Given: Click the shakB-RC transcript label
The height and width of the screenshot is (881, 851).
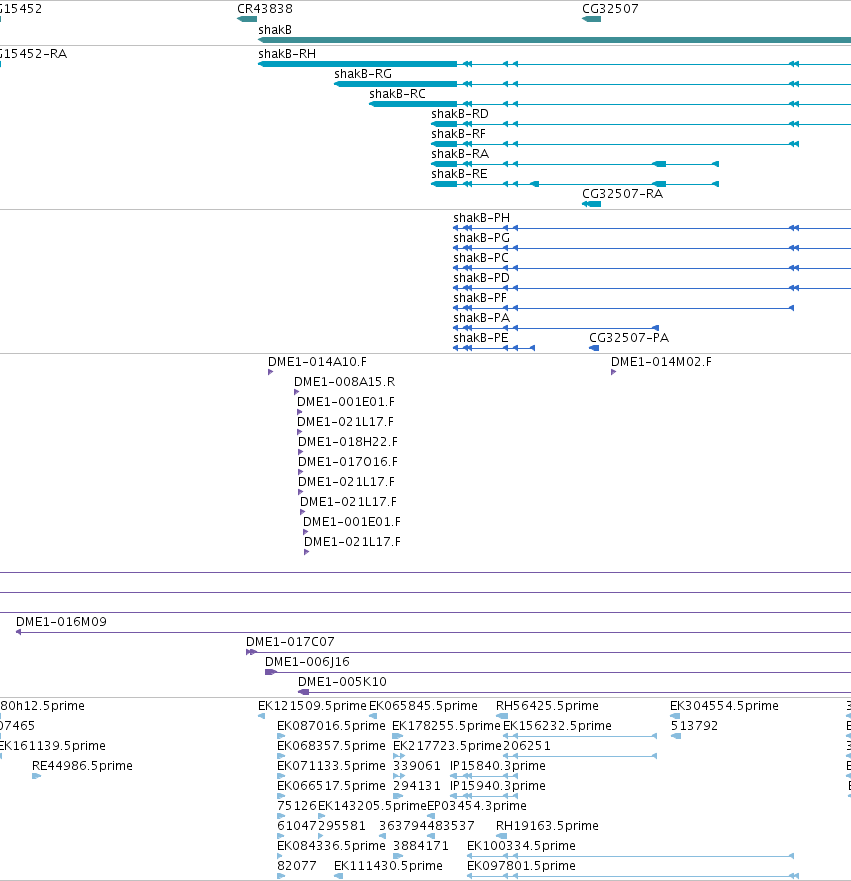Looking at the screenshot, I should pyautogui.click(x=397, y=94).
